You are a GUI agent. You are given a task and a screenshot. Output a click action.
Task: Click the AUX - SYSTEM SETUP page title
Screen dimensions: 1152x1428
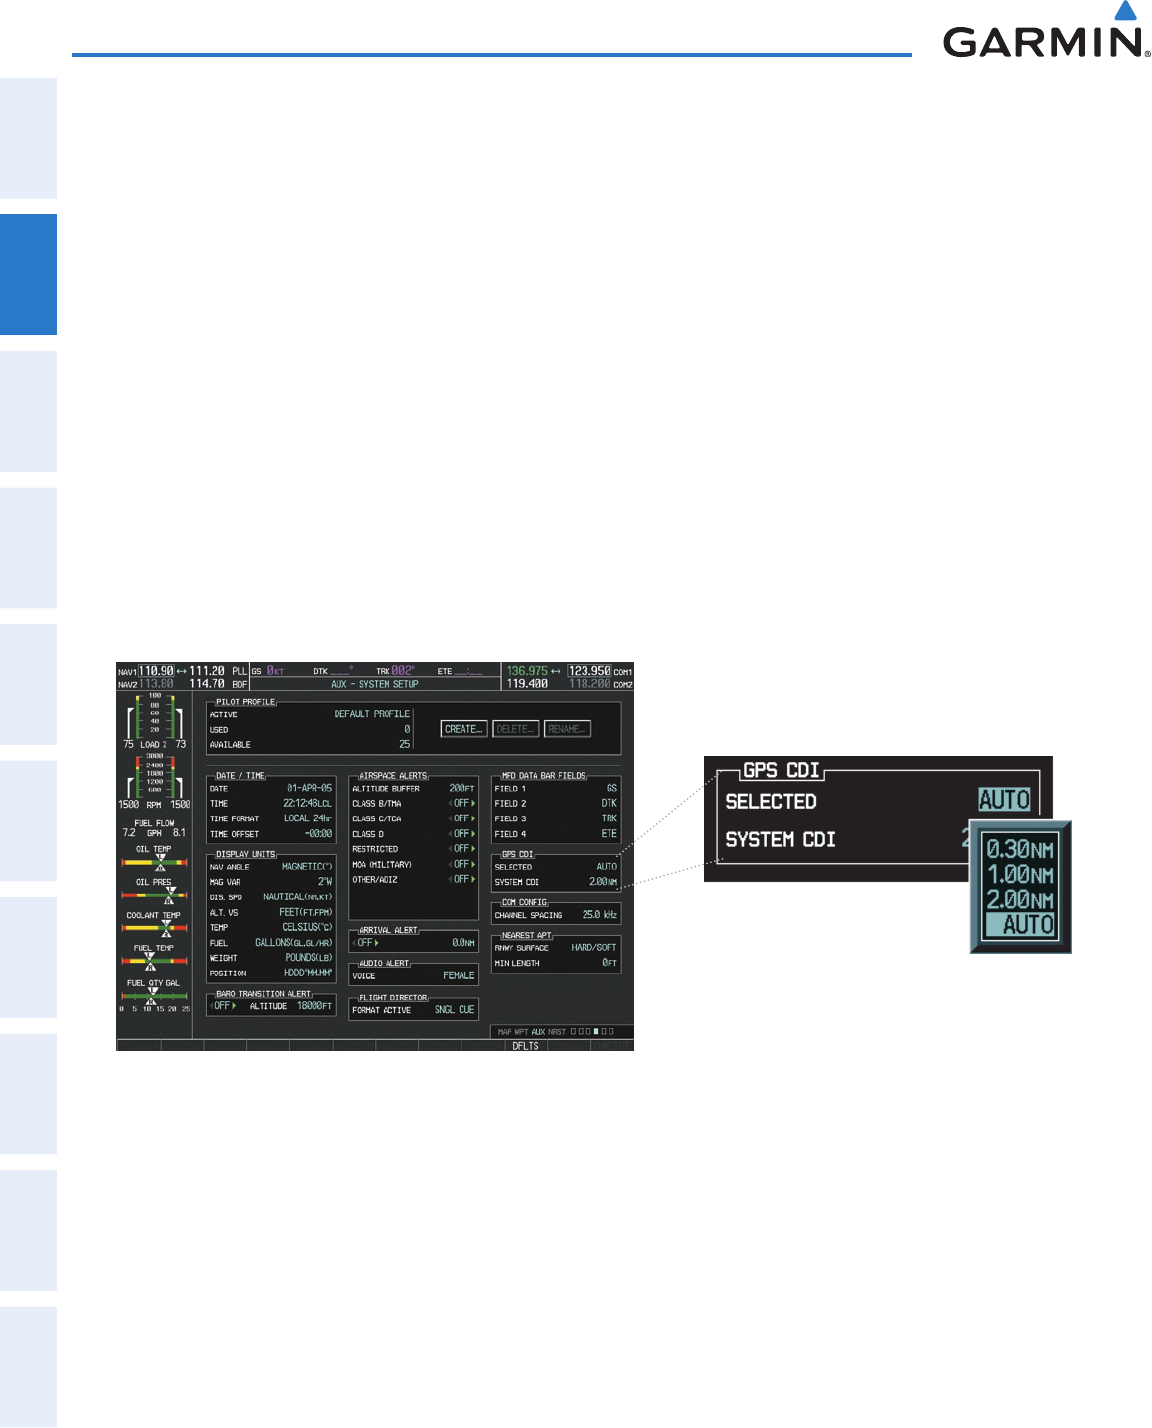pos(375,684)
